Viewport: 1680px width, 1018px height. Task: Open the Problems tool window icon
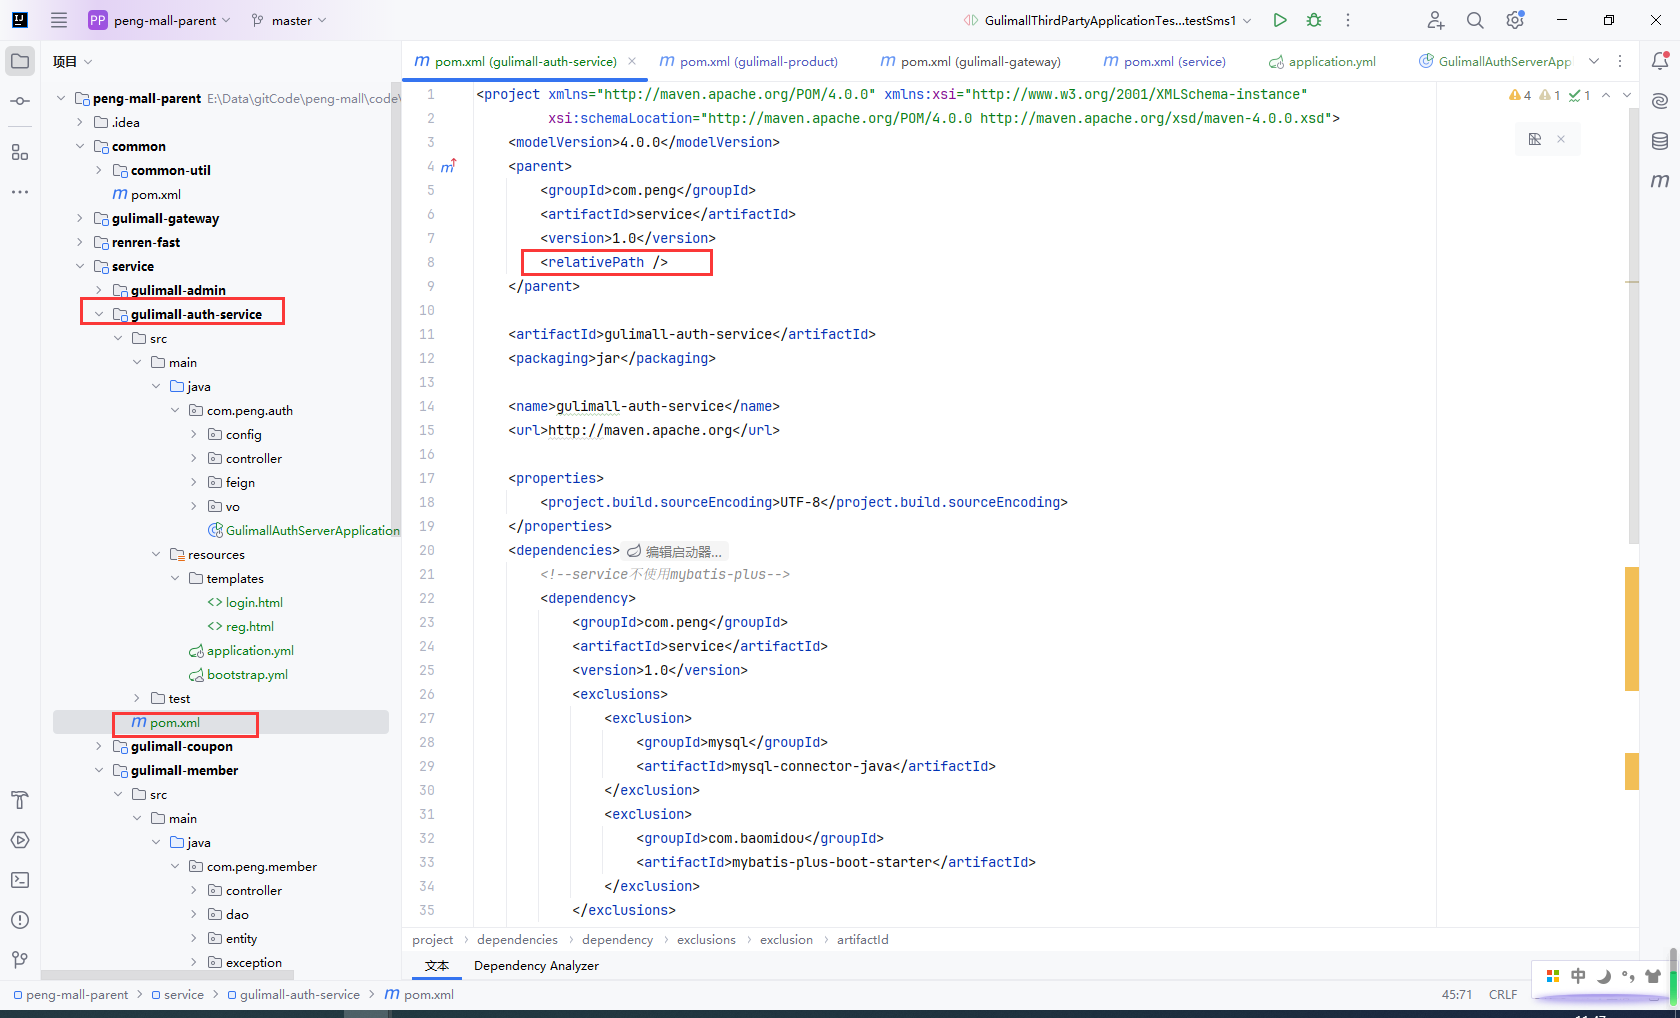point(20,920)
